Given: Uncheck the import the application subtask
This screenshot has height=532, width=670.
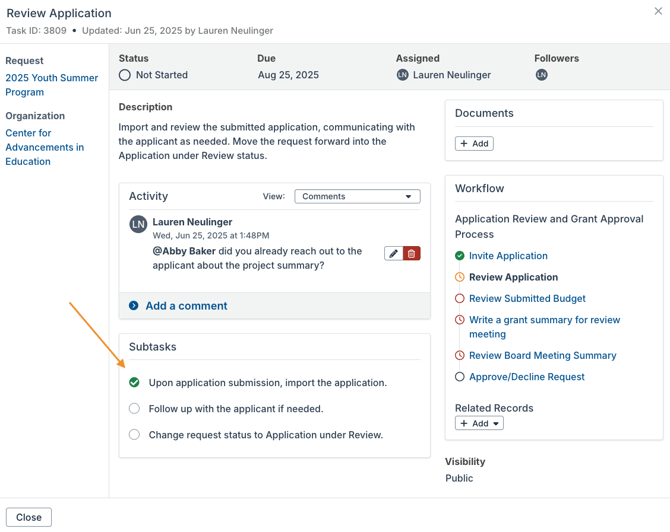Looking at the screenshot, I should click(x=134, y=383).
